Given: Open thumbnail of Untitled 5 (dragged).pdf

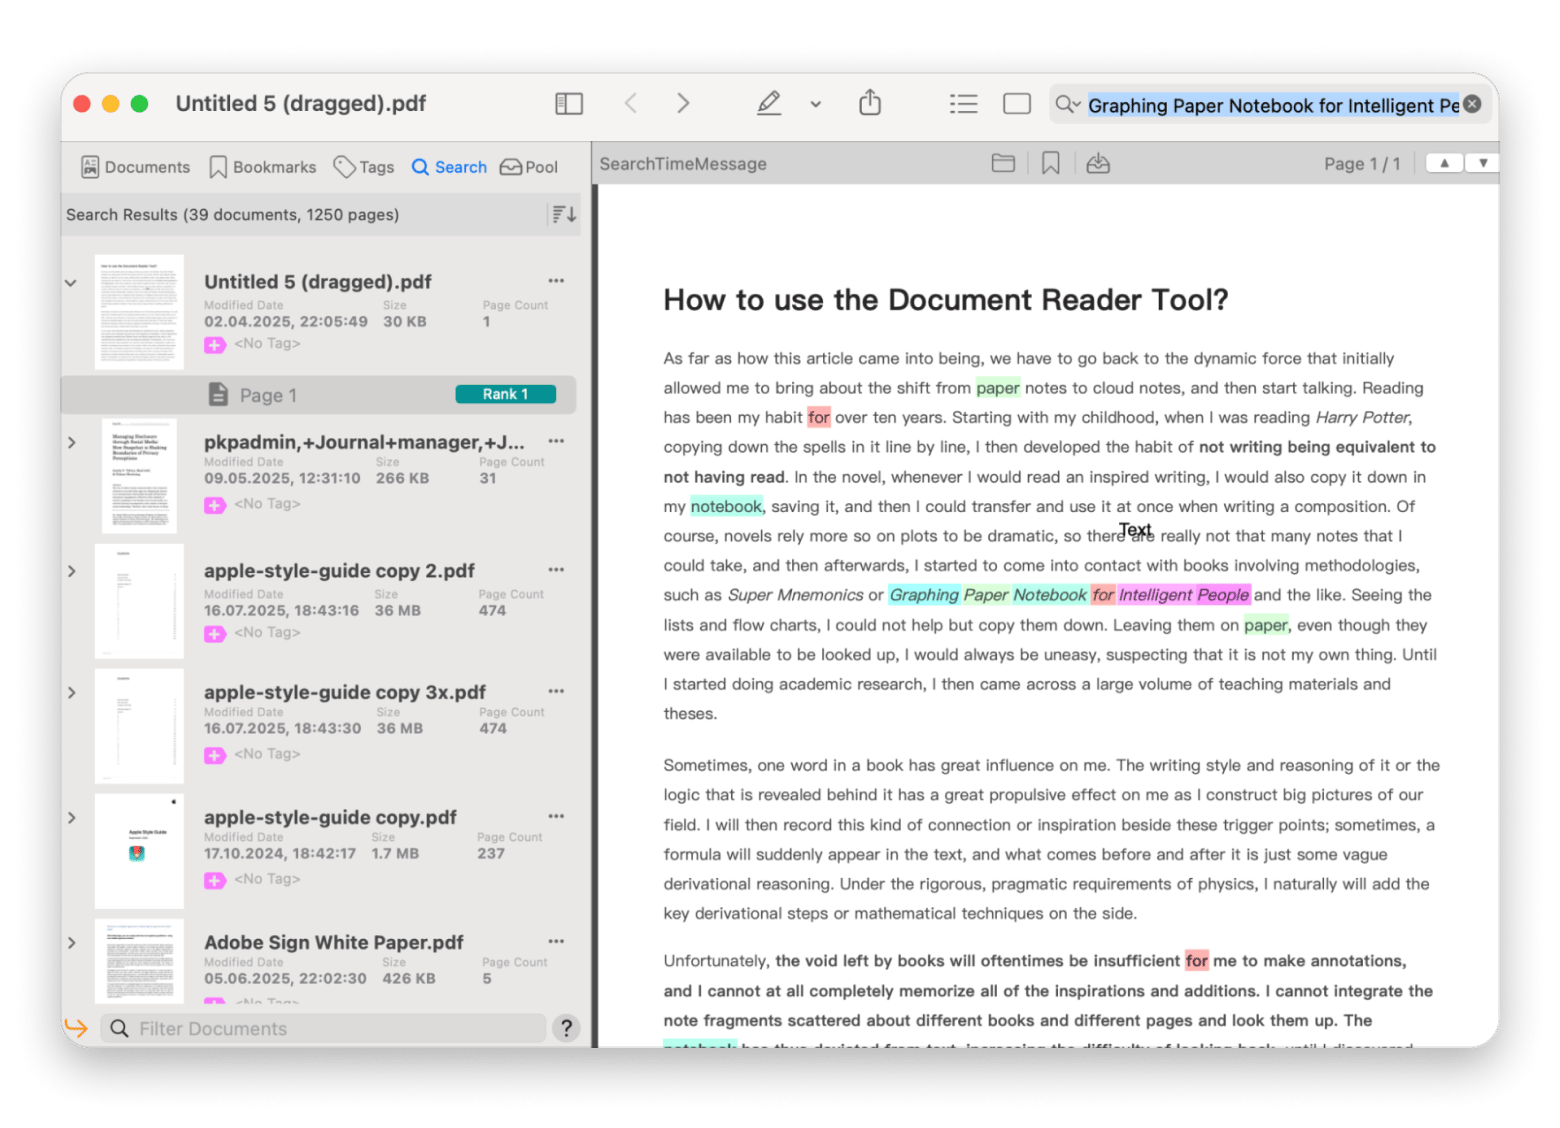Looking at the screenshot, I should 139,312.
